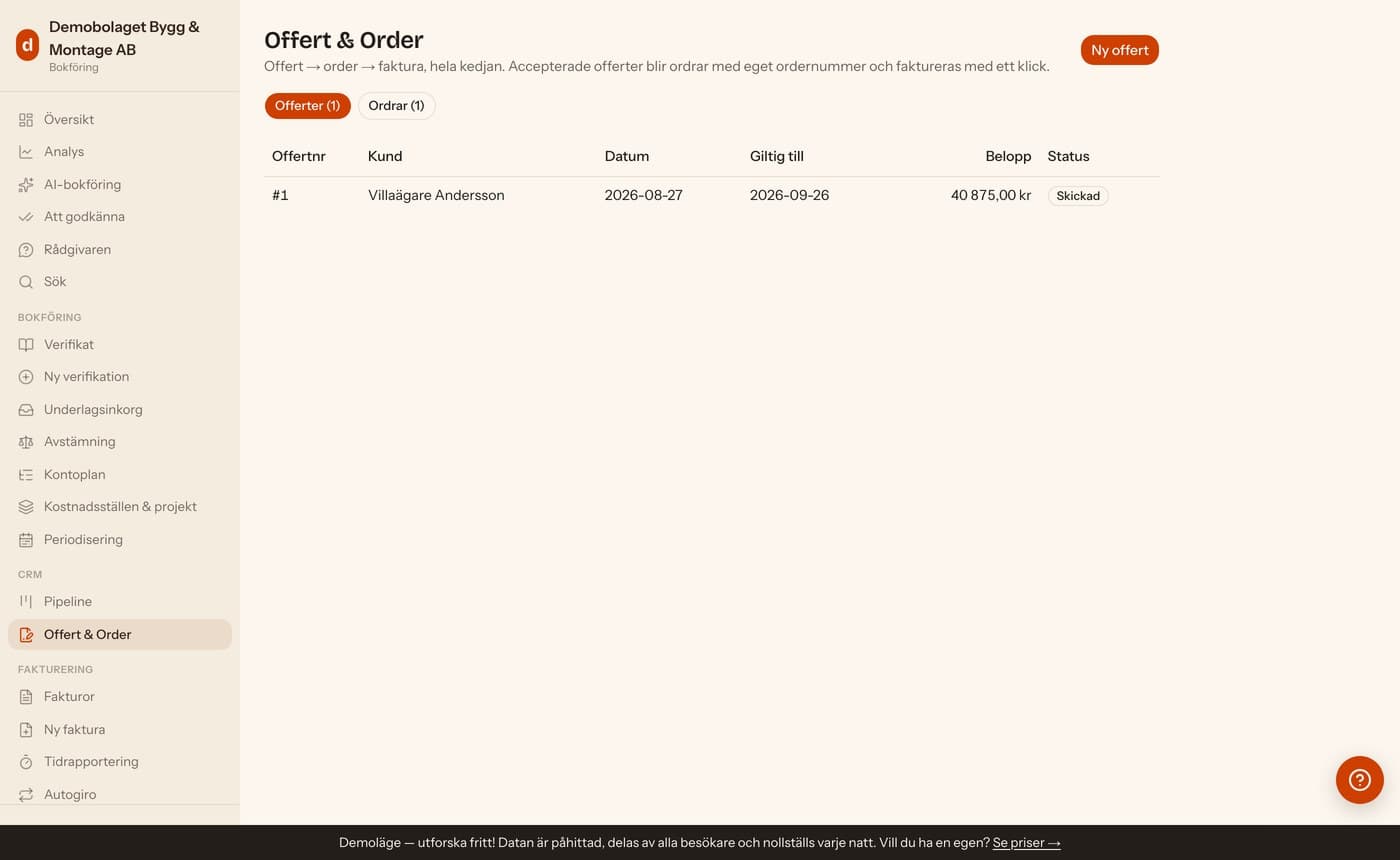Click the Ny faktura file-plus icon
This screenshot has height=860, width=1400.
[x=26, y=730]
